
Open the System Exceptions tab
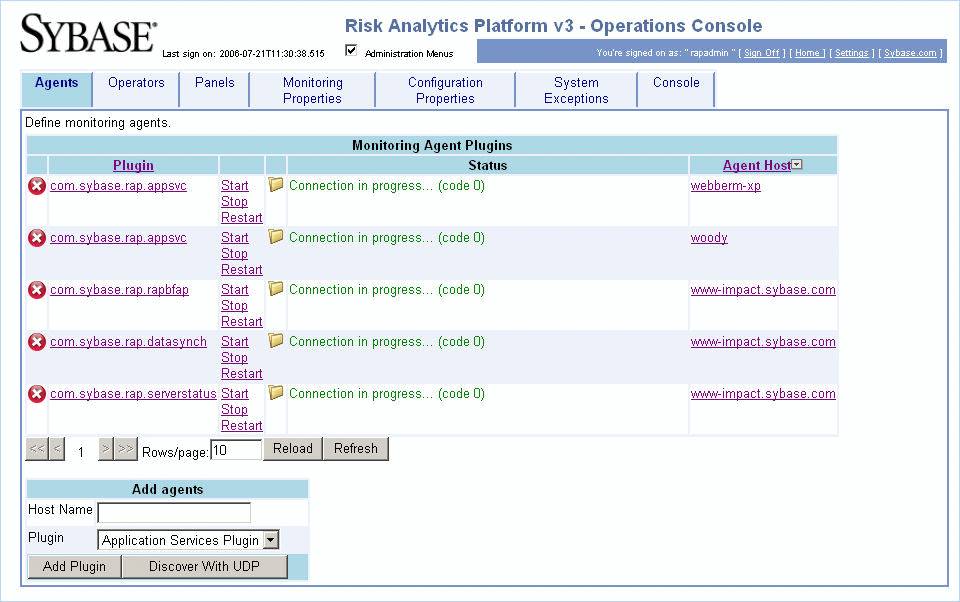coord(576,90)
